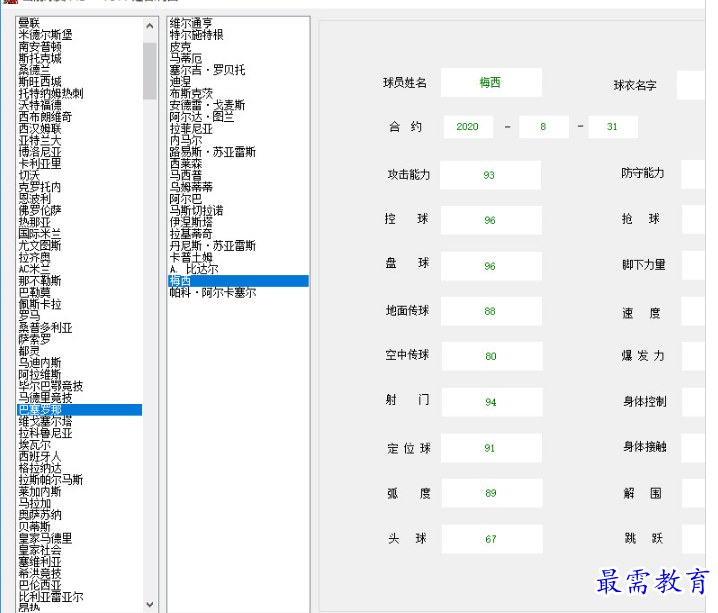Click the team list scrollbar thumb

tap(150, 71)
